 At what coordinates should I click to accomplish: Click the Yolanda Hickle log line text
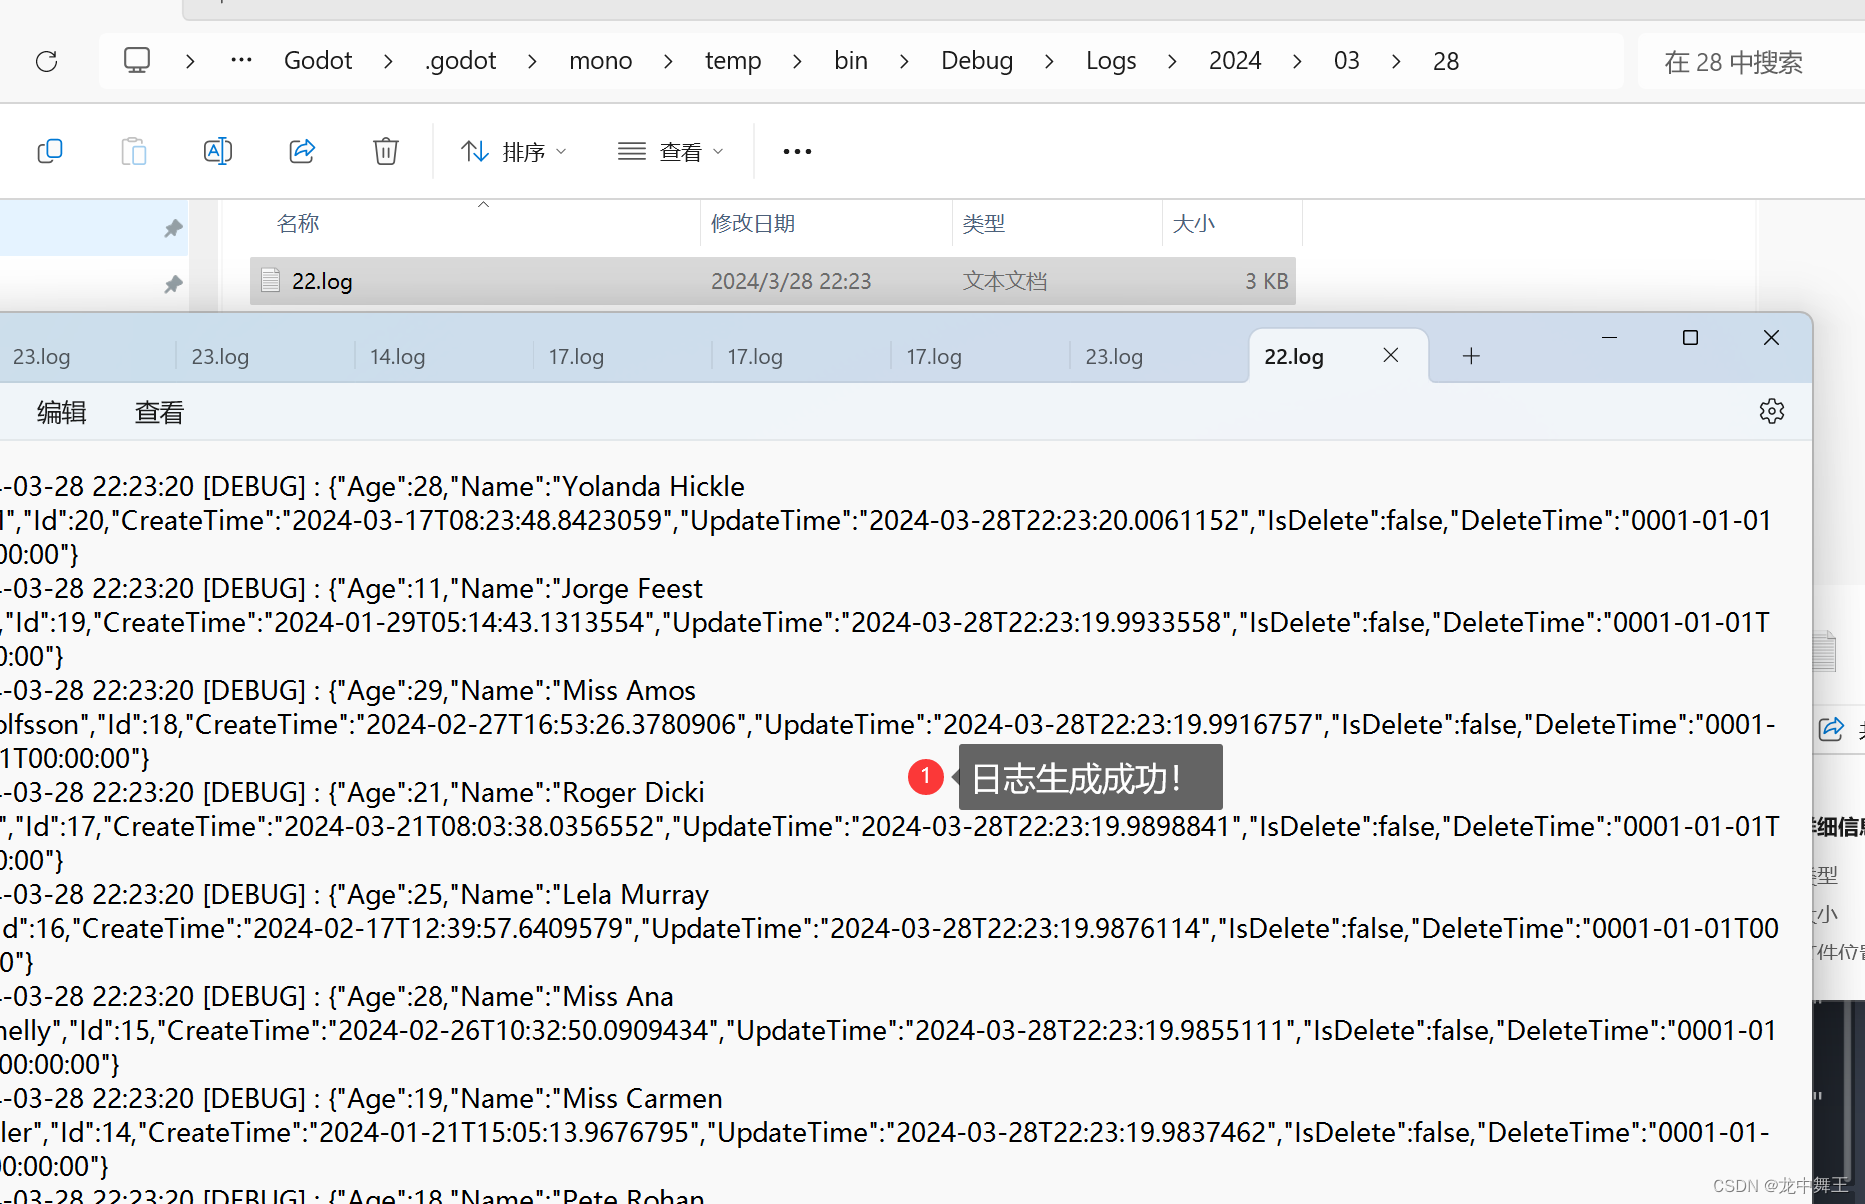[373, 486]
